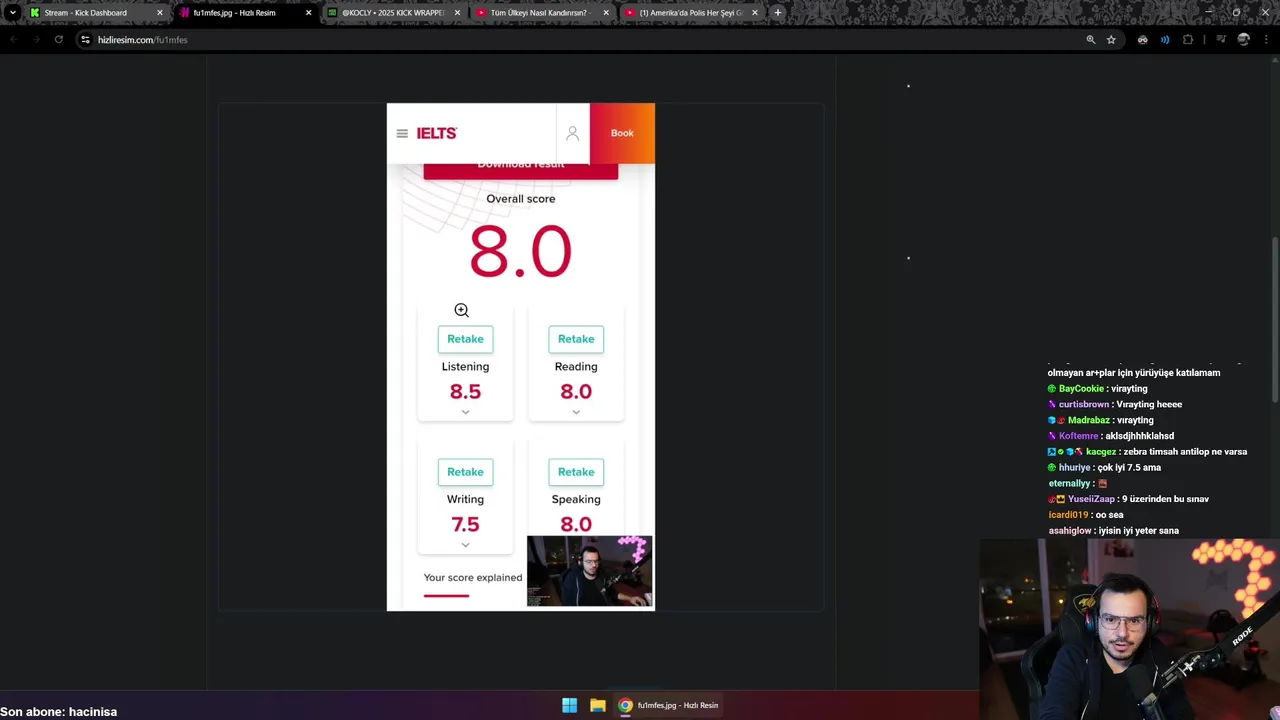Click the red Book button
The width and height of the screenshot is (1280, 720).
pyautogui.click(x=622, y=133)
